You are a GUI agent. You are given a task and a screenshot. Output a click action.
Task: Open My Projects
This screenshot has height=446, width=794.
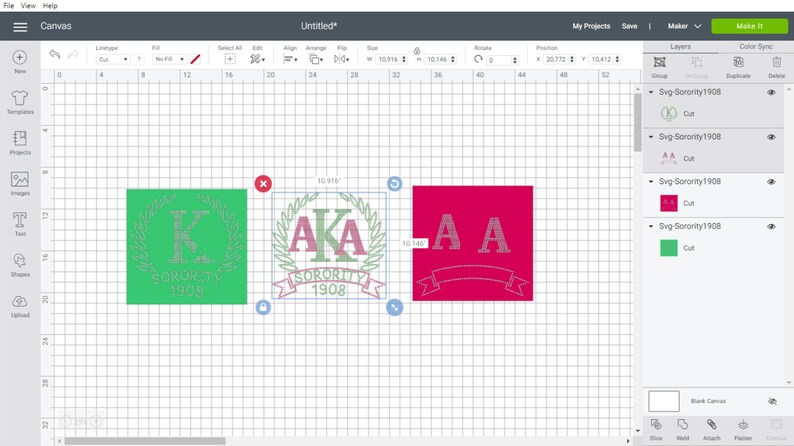(591, 26)
